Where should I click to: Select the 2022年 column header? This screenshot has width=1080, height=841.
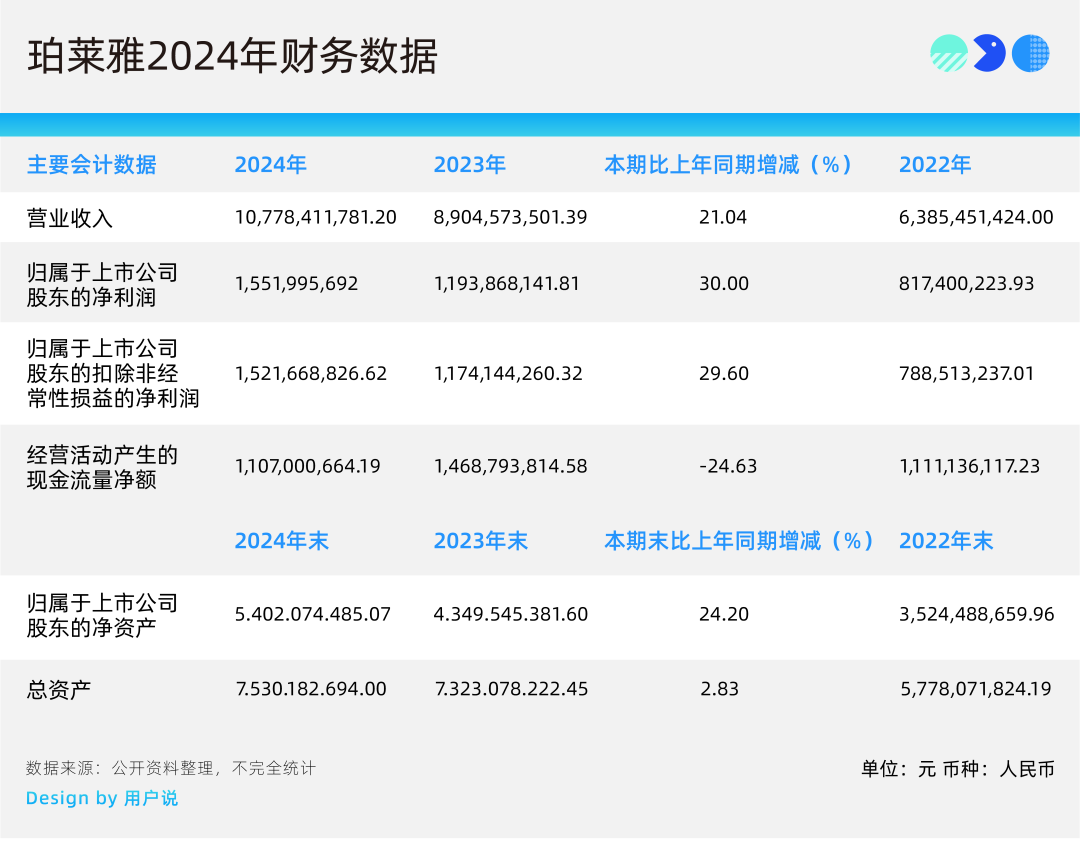(934, 165)
